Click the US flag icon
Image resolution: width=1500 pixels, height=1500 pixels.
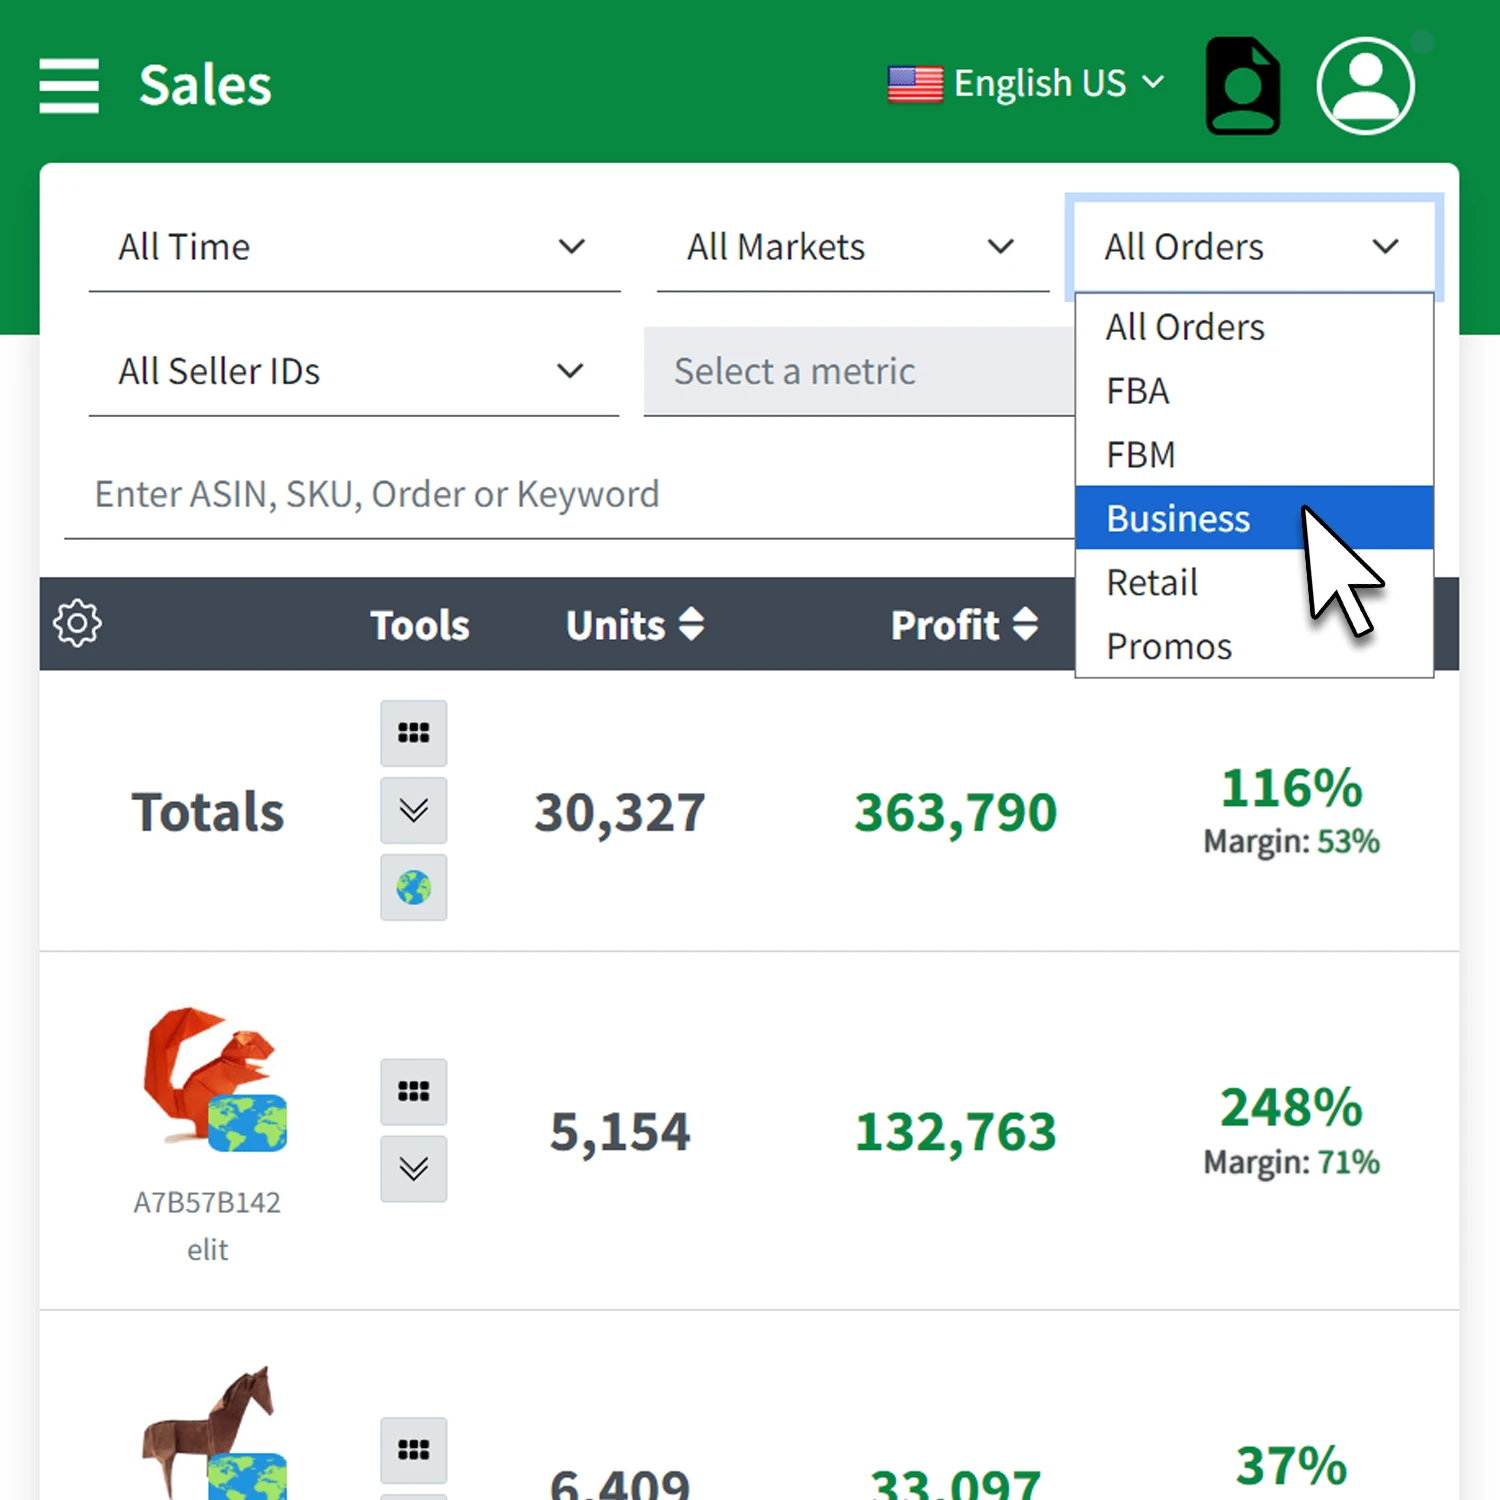coord(915,84)
